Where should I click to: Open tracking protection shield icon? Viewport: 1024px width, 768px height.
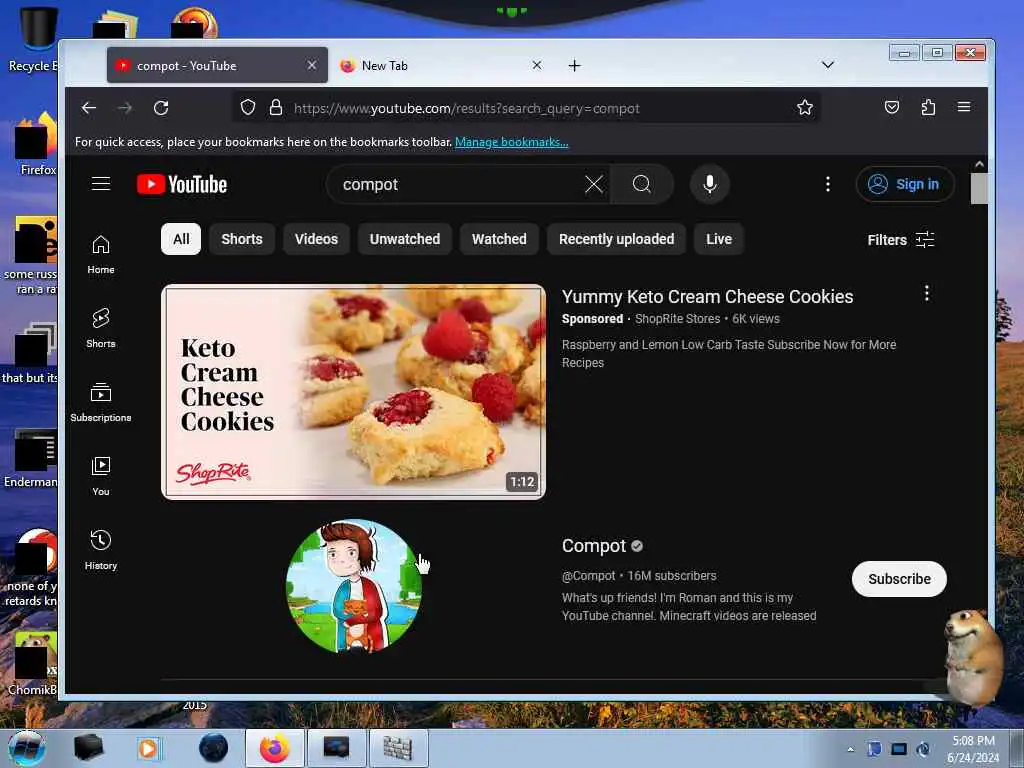click(248, 108)
